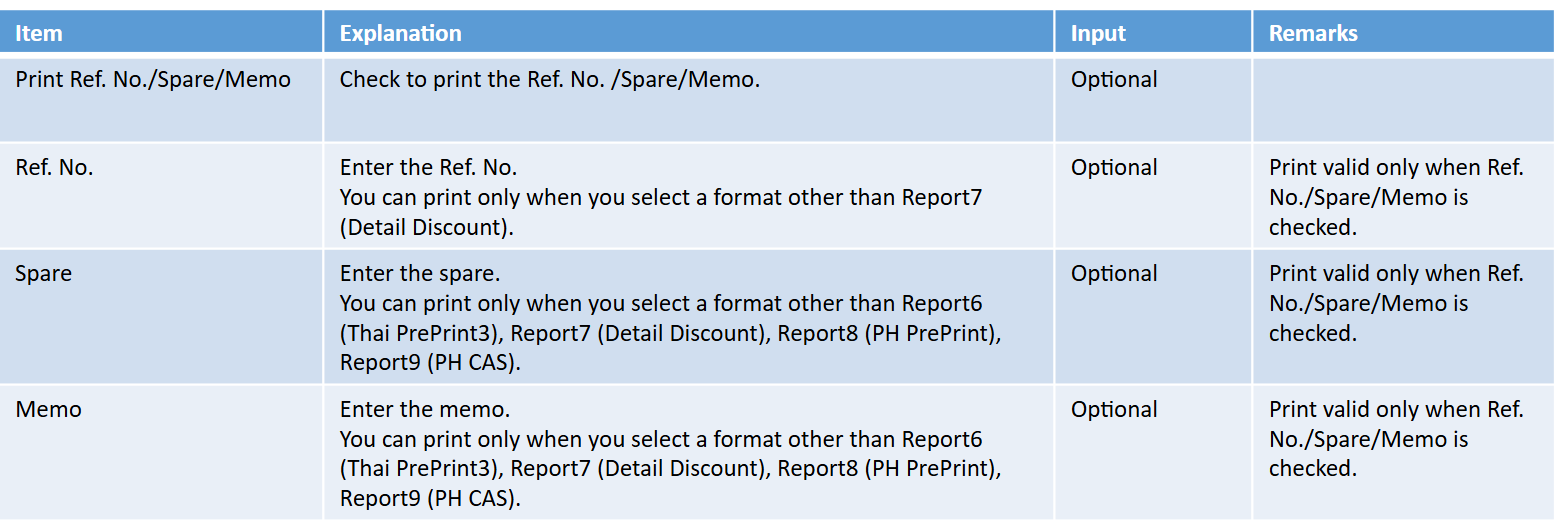1563x523 pixels.
Task: Select the Memo item cell
Action: (161, 452)
